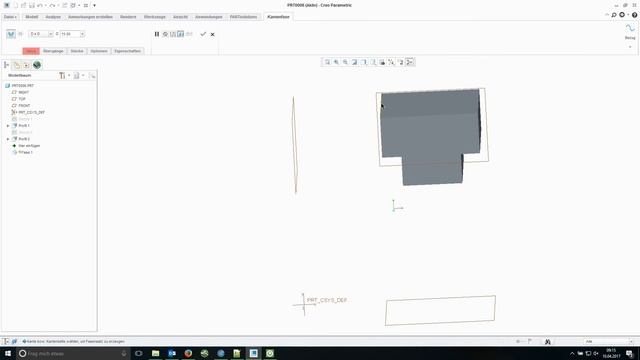Click the Undo icon in quick access toolbar
This screenshot has height=360, width=640.
point(40,5)
